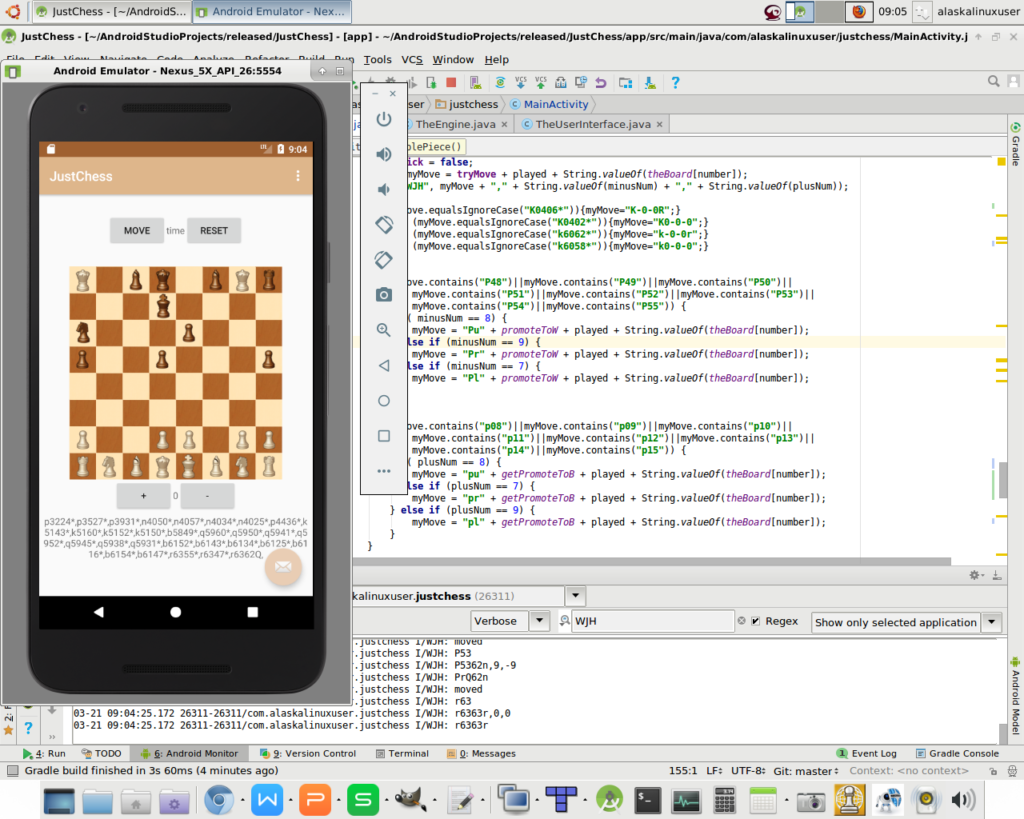The width and height of the screenshot is (1024, 819).
Task: Tap the RESET button in the app
Action: point(214,231)
